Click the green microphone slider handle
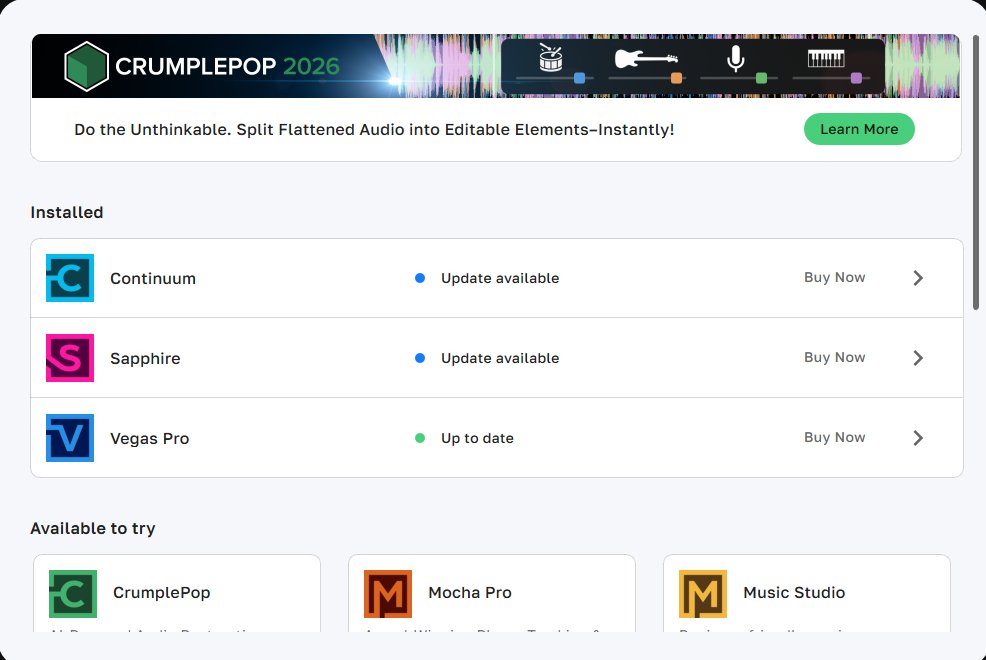The height and width of the screenshot is (660, 986). [x=762, y=78]
